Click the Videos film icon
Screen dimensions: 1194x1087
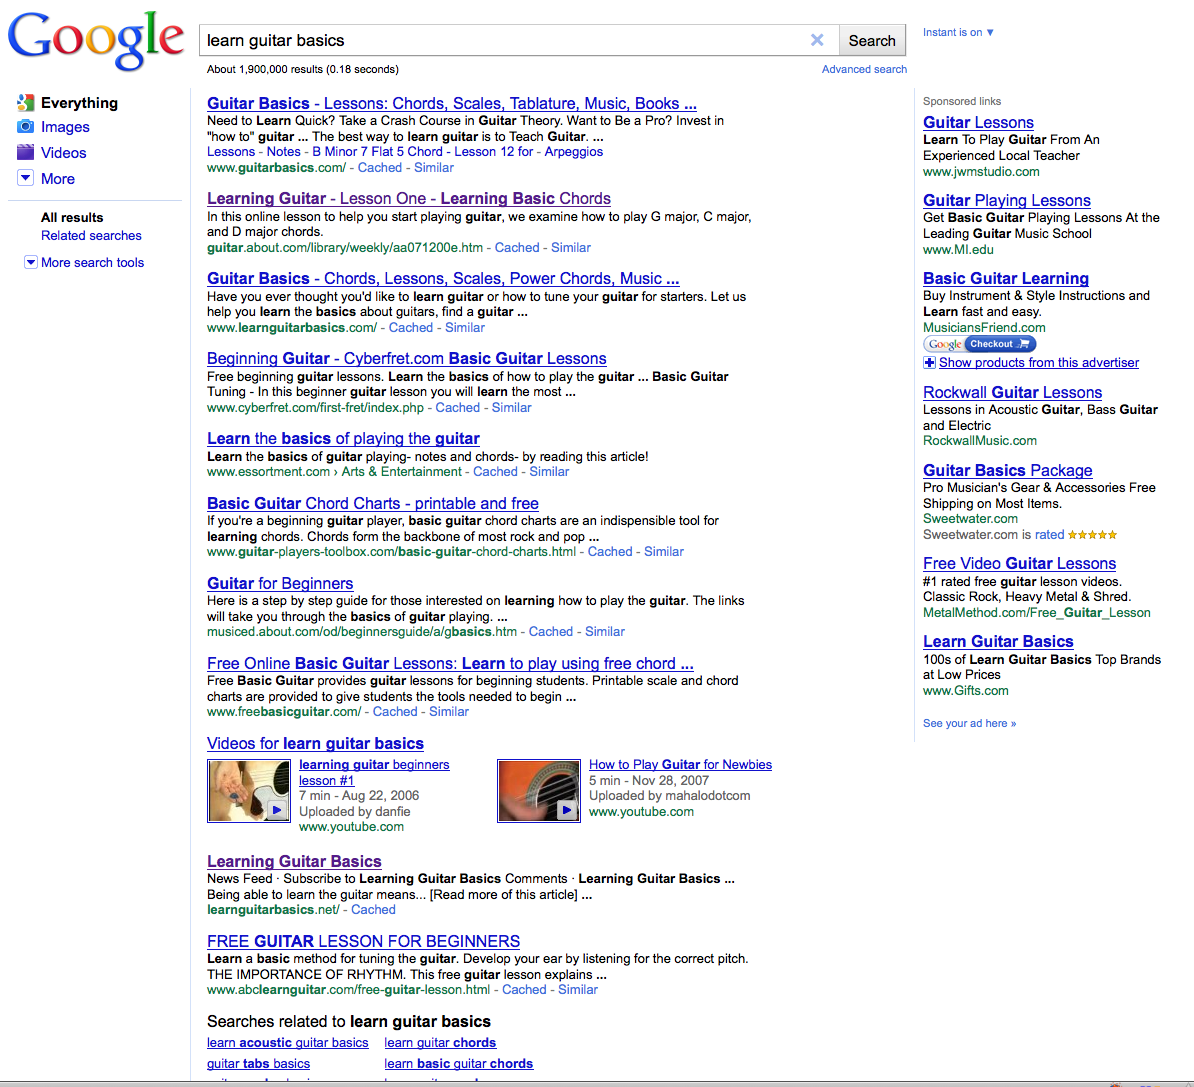25,152
